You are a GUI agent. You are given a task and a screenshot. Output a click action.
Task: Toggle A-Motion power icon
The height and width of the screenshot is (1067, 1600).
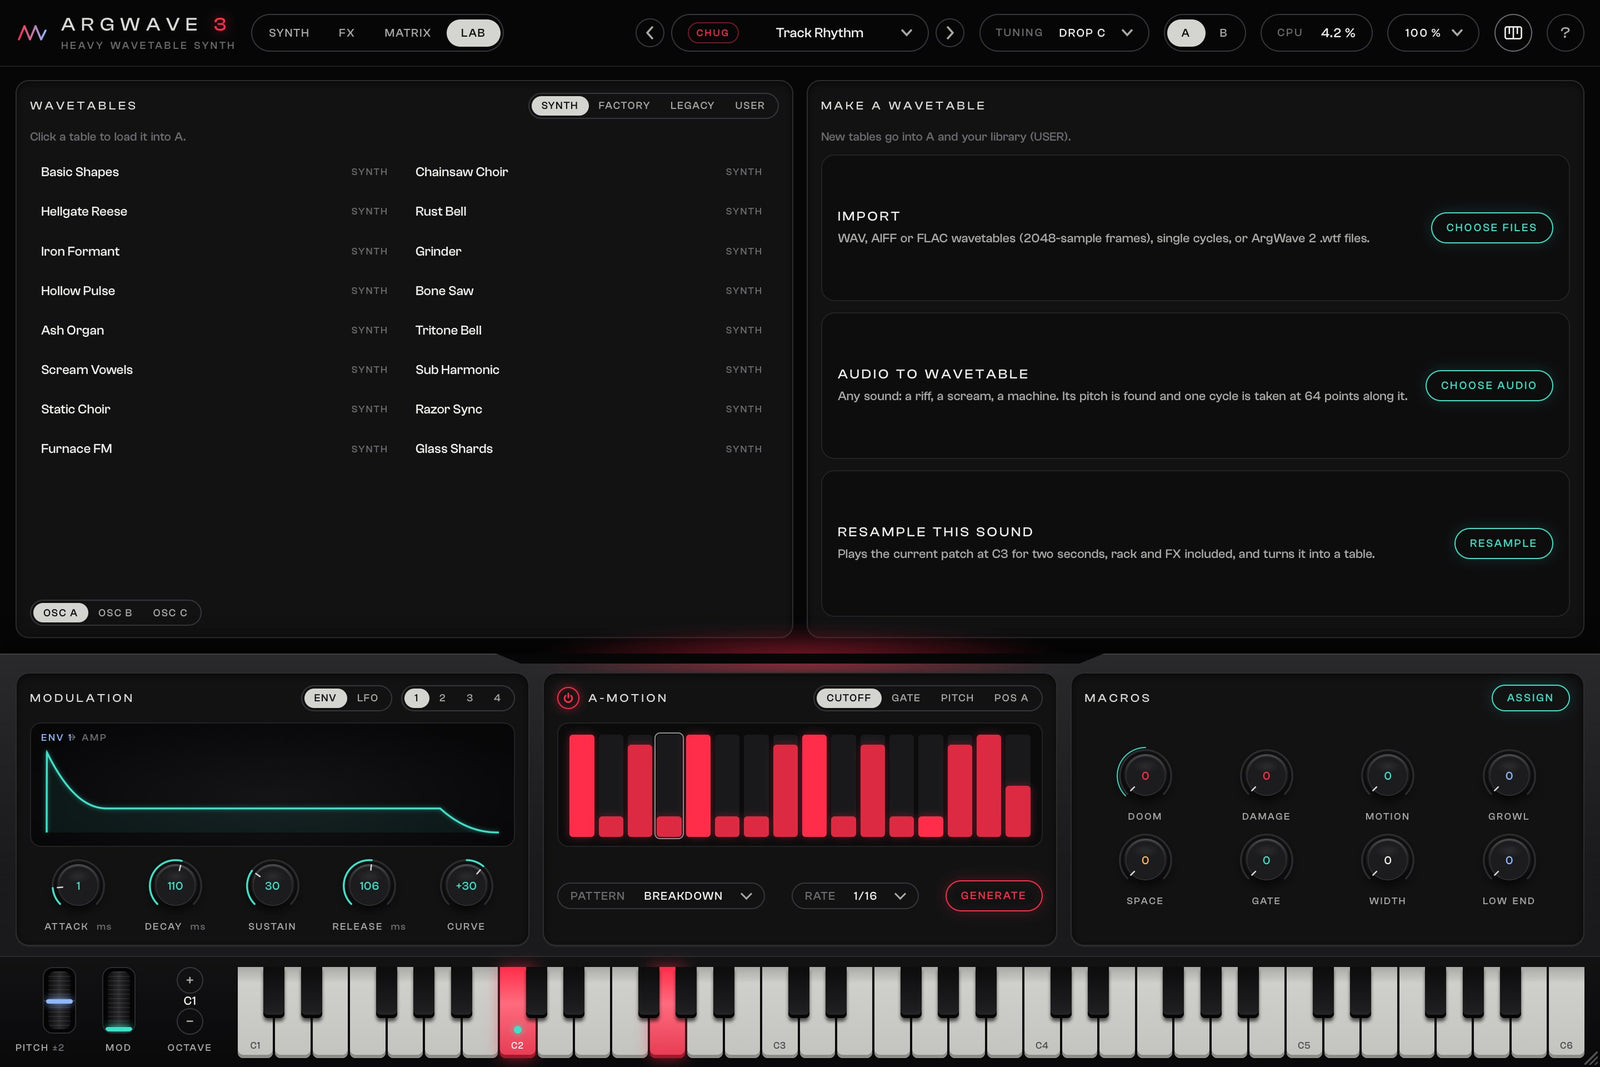[568, 698]
